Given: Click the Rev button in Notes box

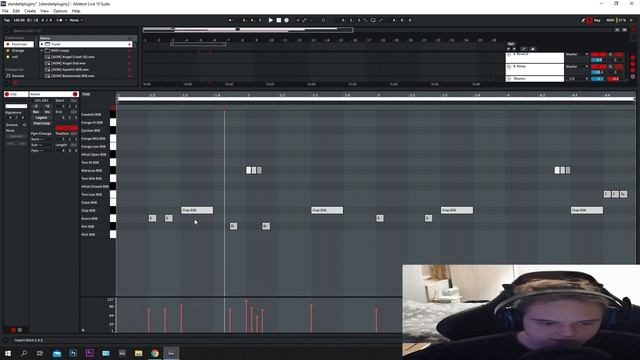Looking at the screenshot, I should click(x=36, y=112).
